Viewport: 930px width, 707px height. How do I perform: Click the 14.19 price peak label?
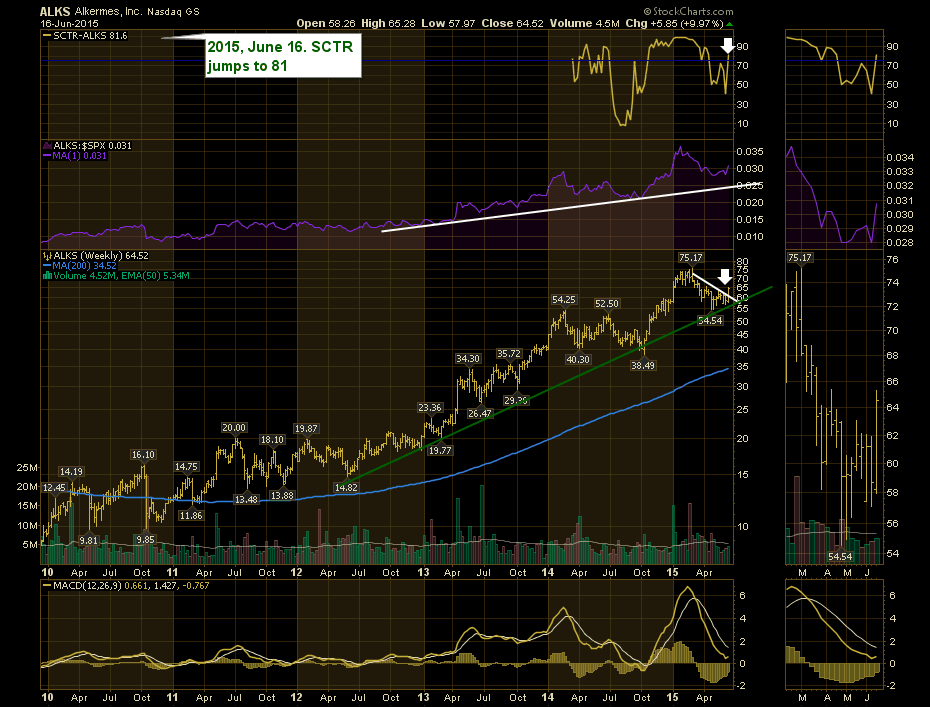[x=71, y=472]
